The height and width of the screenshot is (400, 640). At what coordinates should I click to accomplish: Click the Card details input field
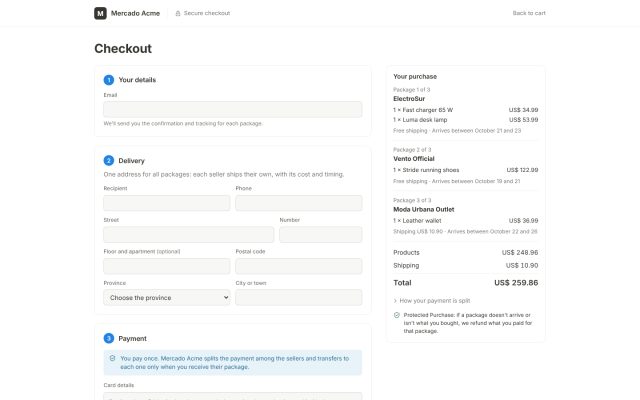click(233, 396)
